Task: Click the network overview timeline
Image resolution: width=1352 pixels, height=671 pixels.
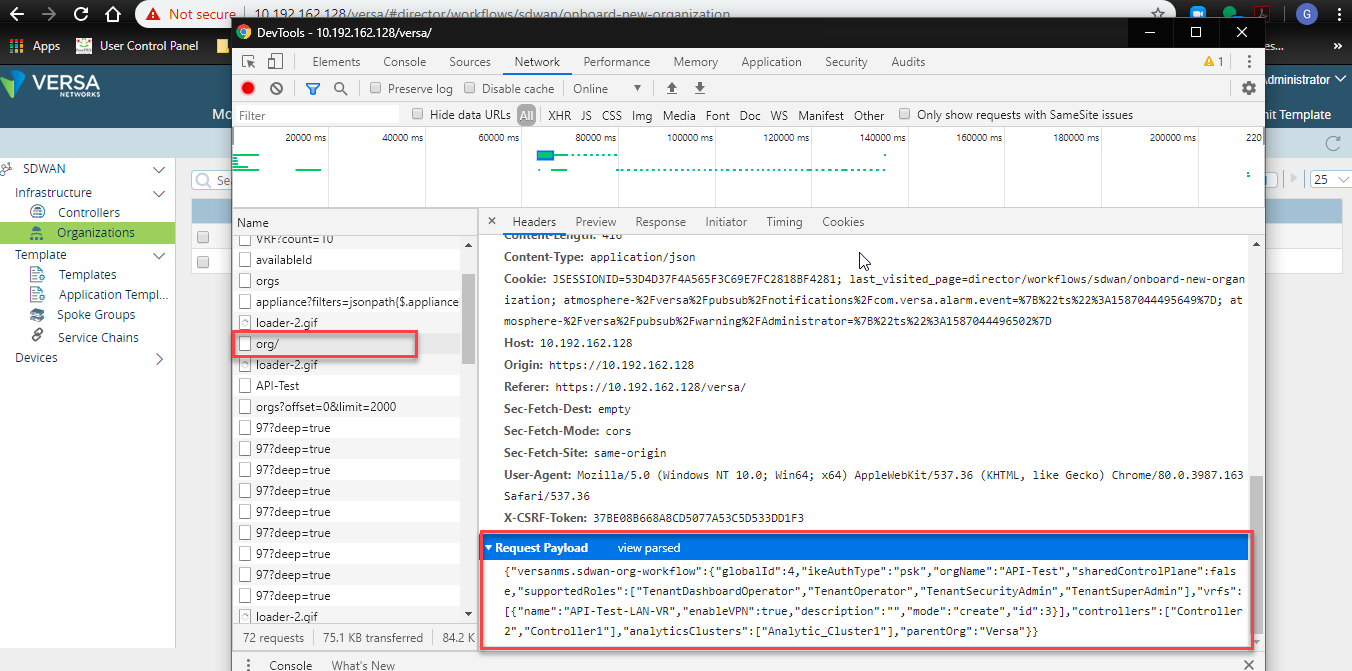Action: [748, 165]
